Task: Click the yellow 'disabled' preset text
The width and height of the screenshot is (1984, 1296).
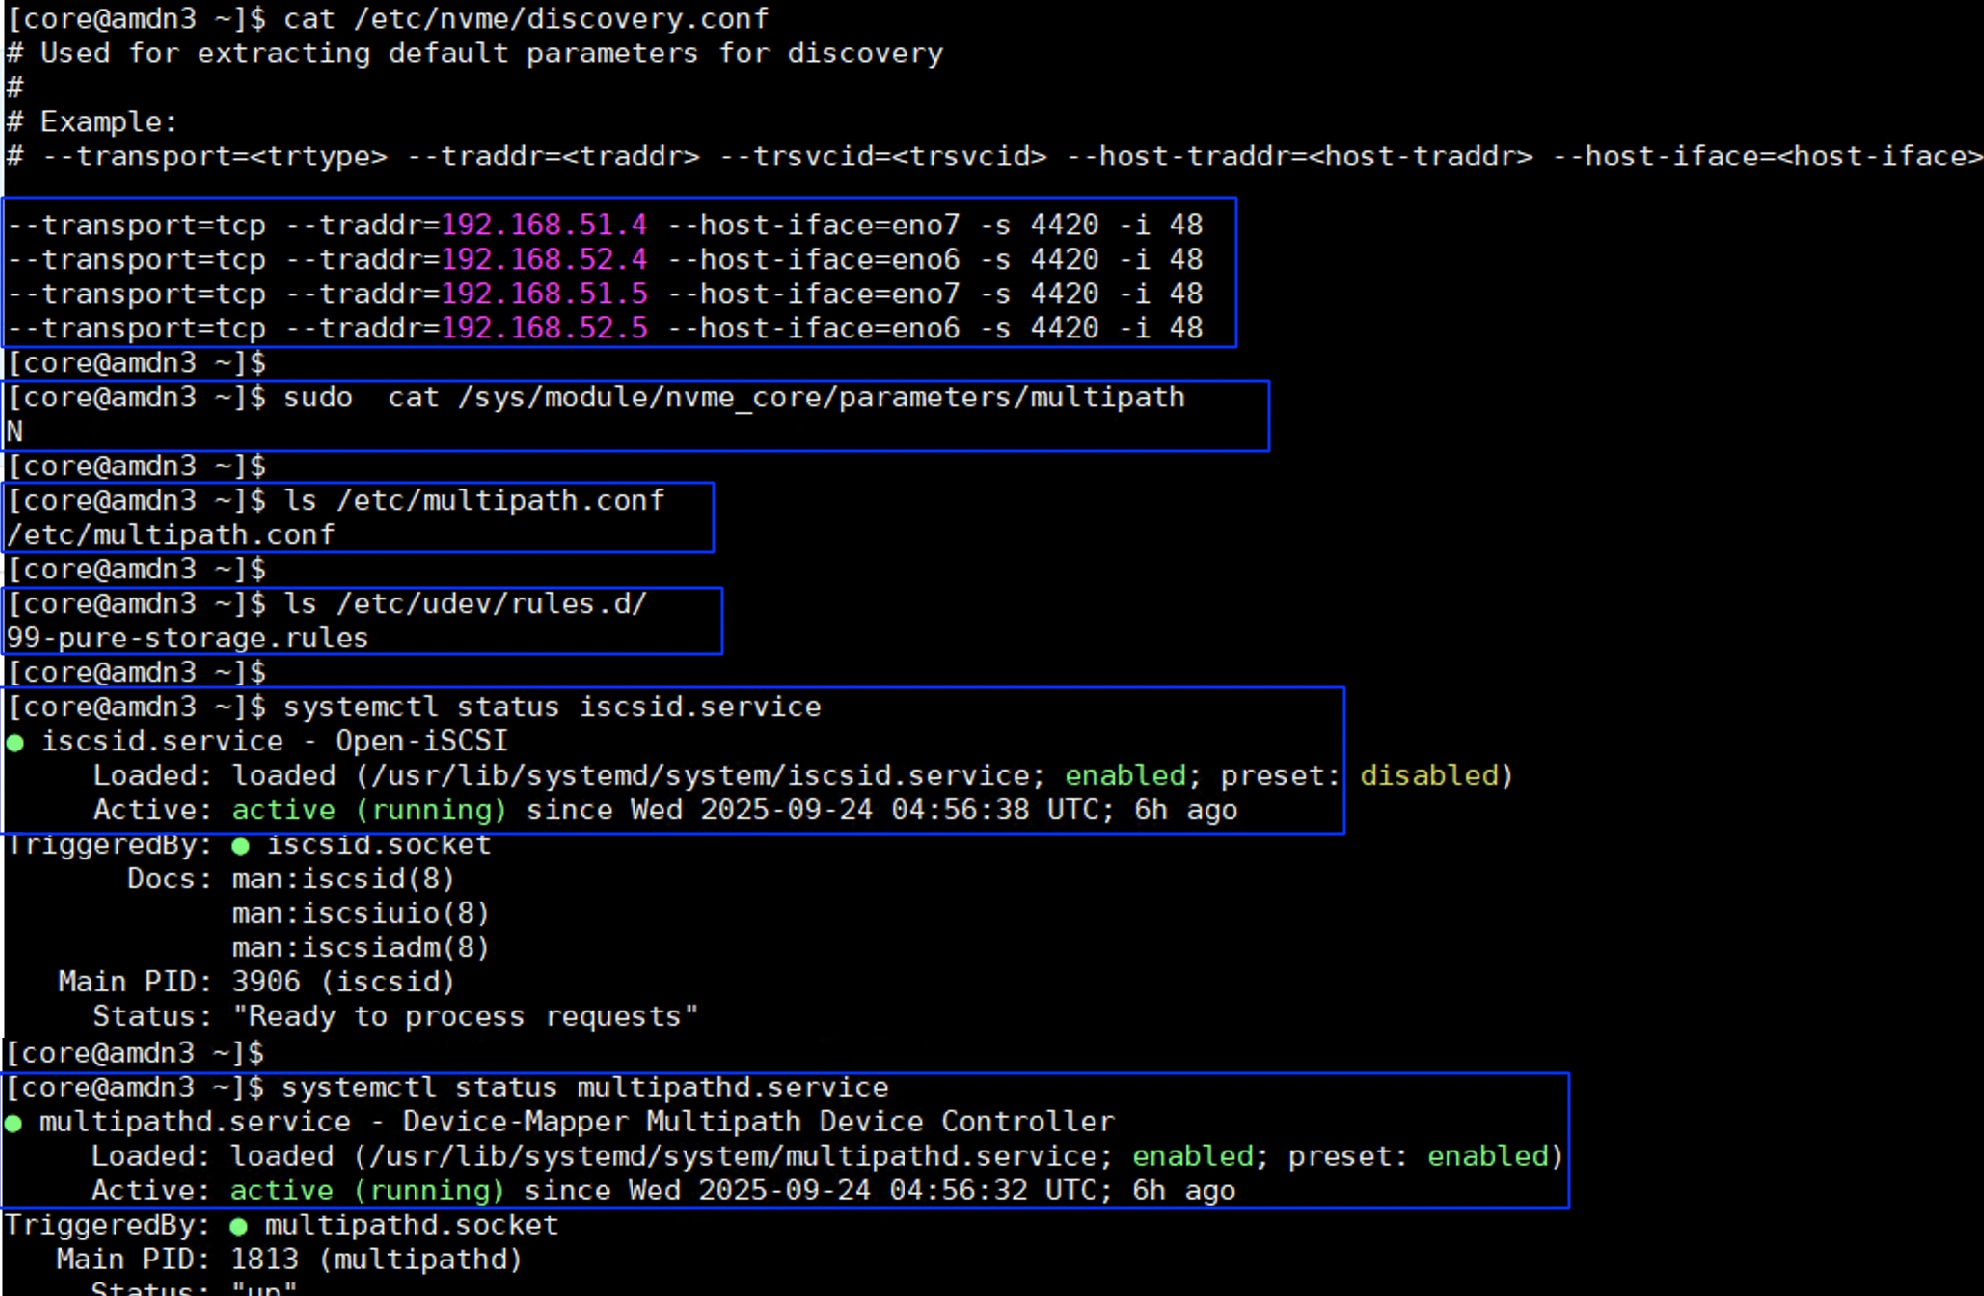Action: 1430,776
